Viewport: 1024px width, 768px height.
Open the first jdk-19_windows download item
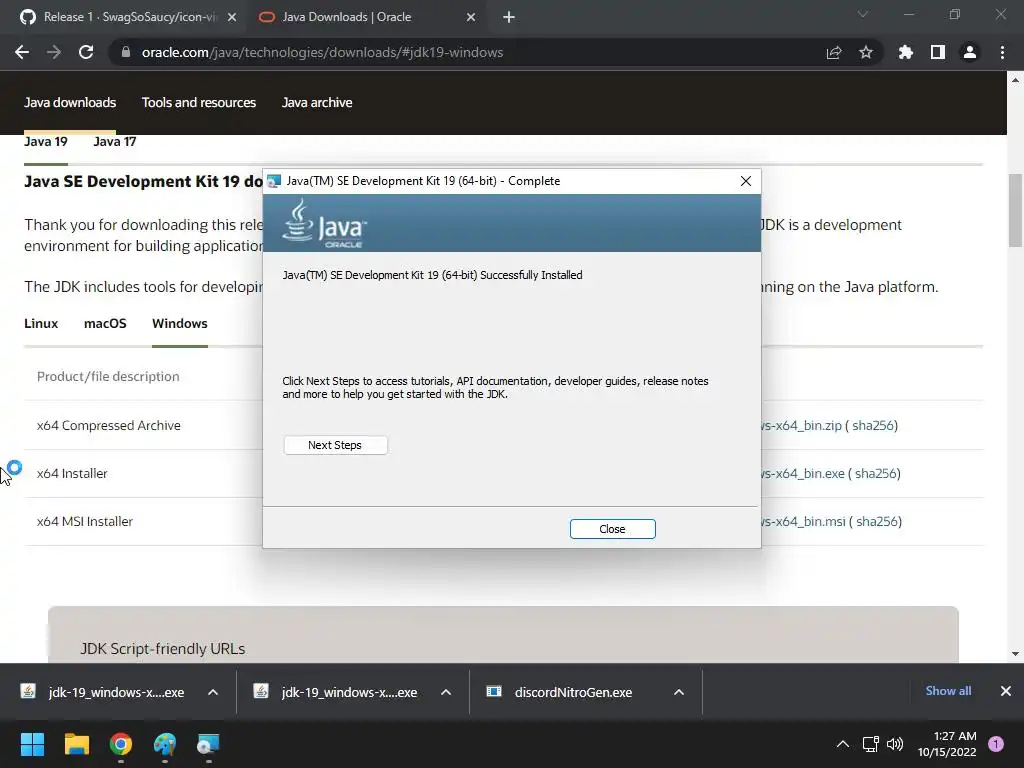click(x=103, y=692)
